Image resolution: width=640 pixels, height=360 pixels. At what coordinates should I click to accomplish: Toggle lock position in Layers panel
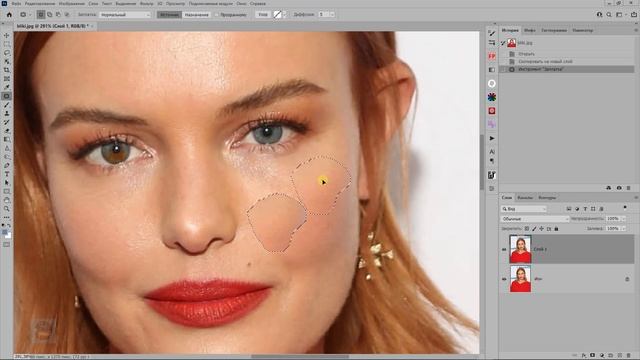pos(542,229)
